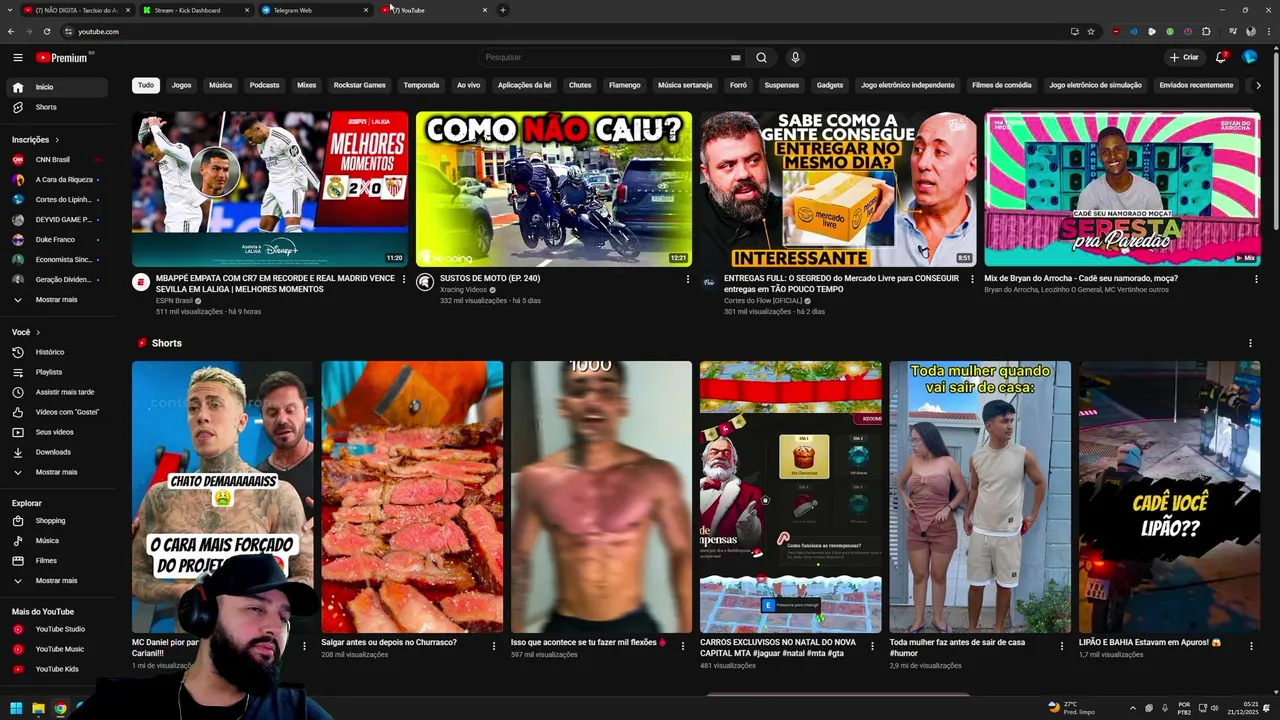Open Xracing Videos channel name
The image size is (1280, 720).
463,290
